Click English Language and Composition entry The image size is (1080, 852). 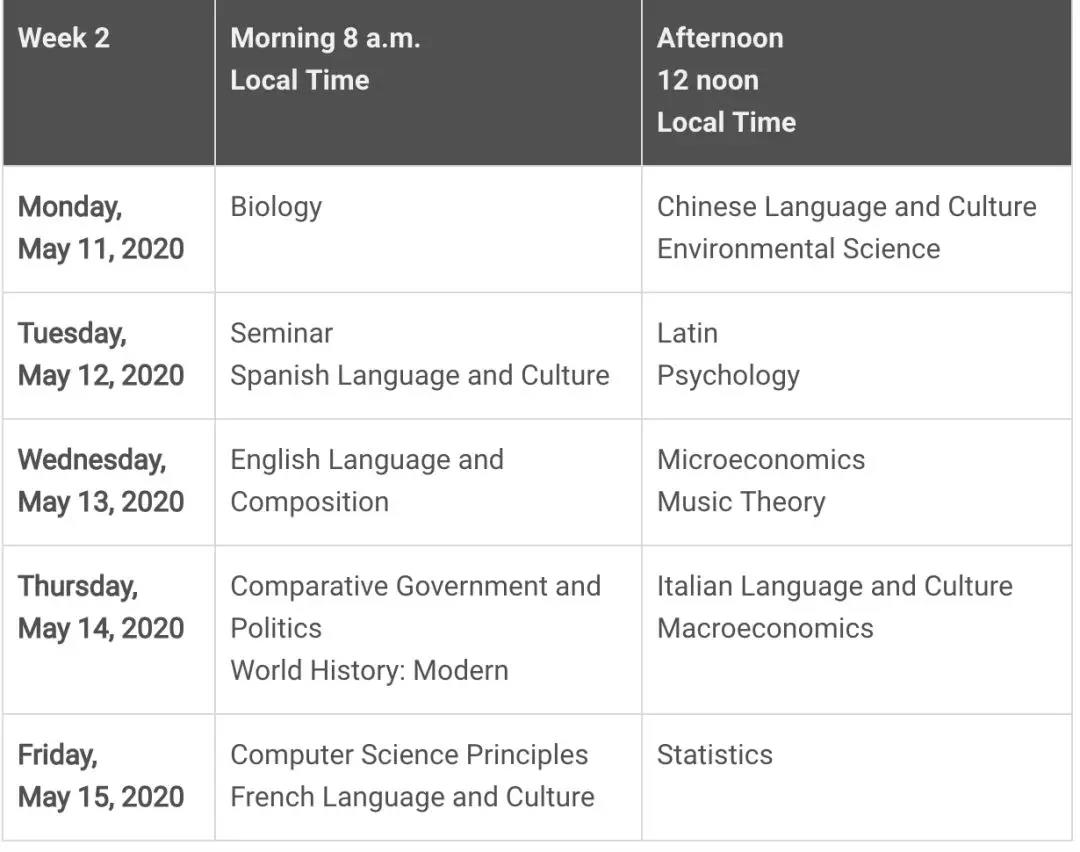[x=366, y=480]
